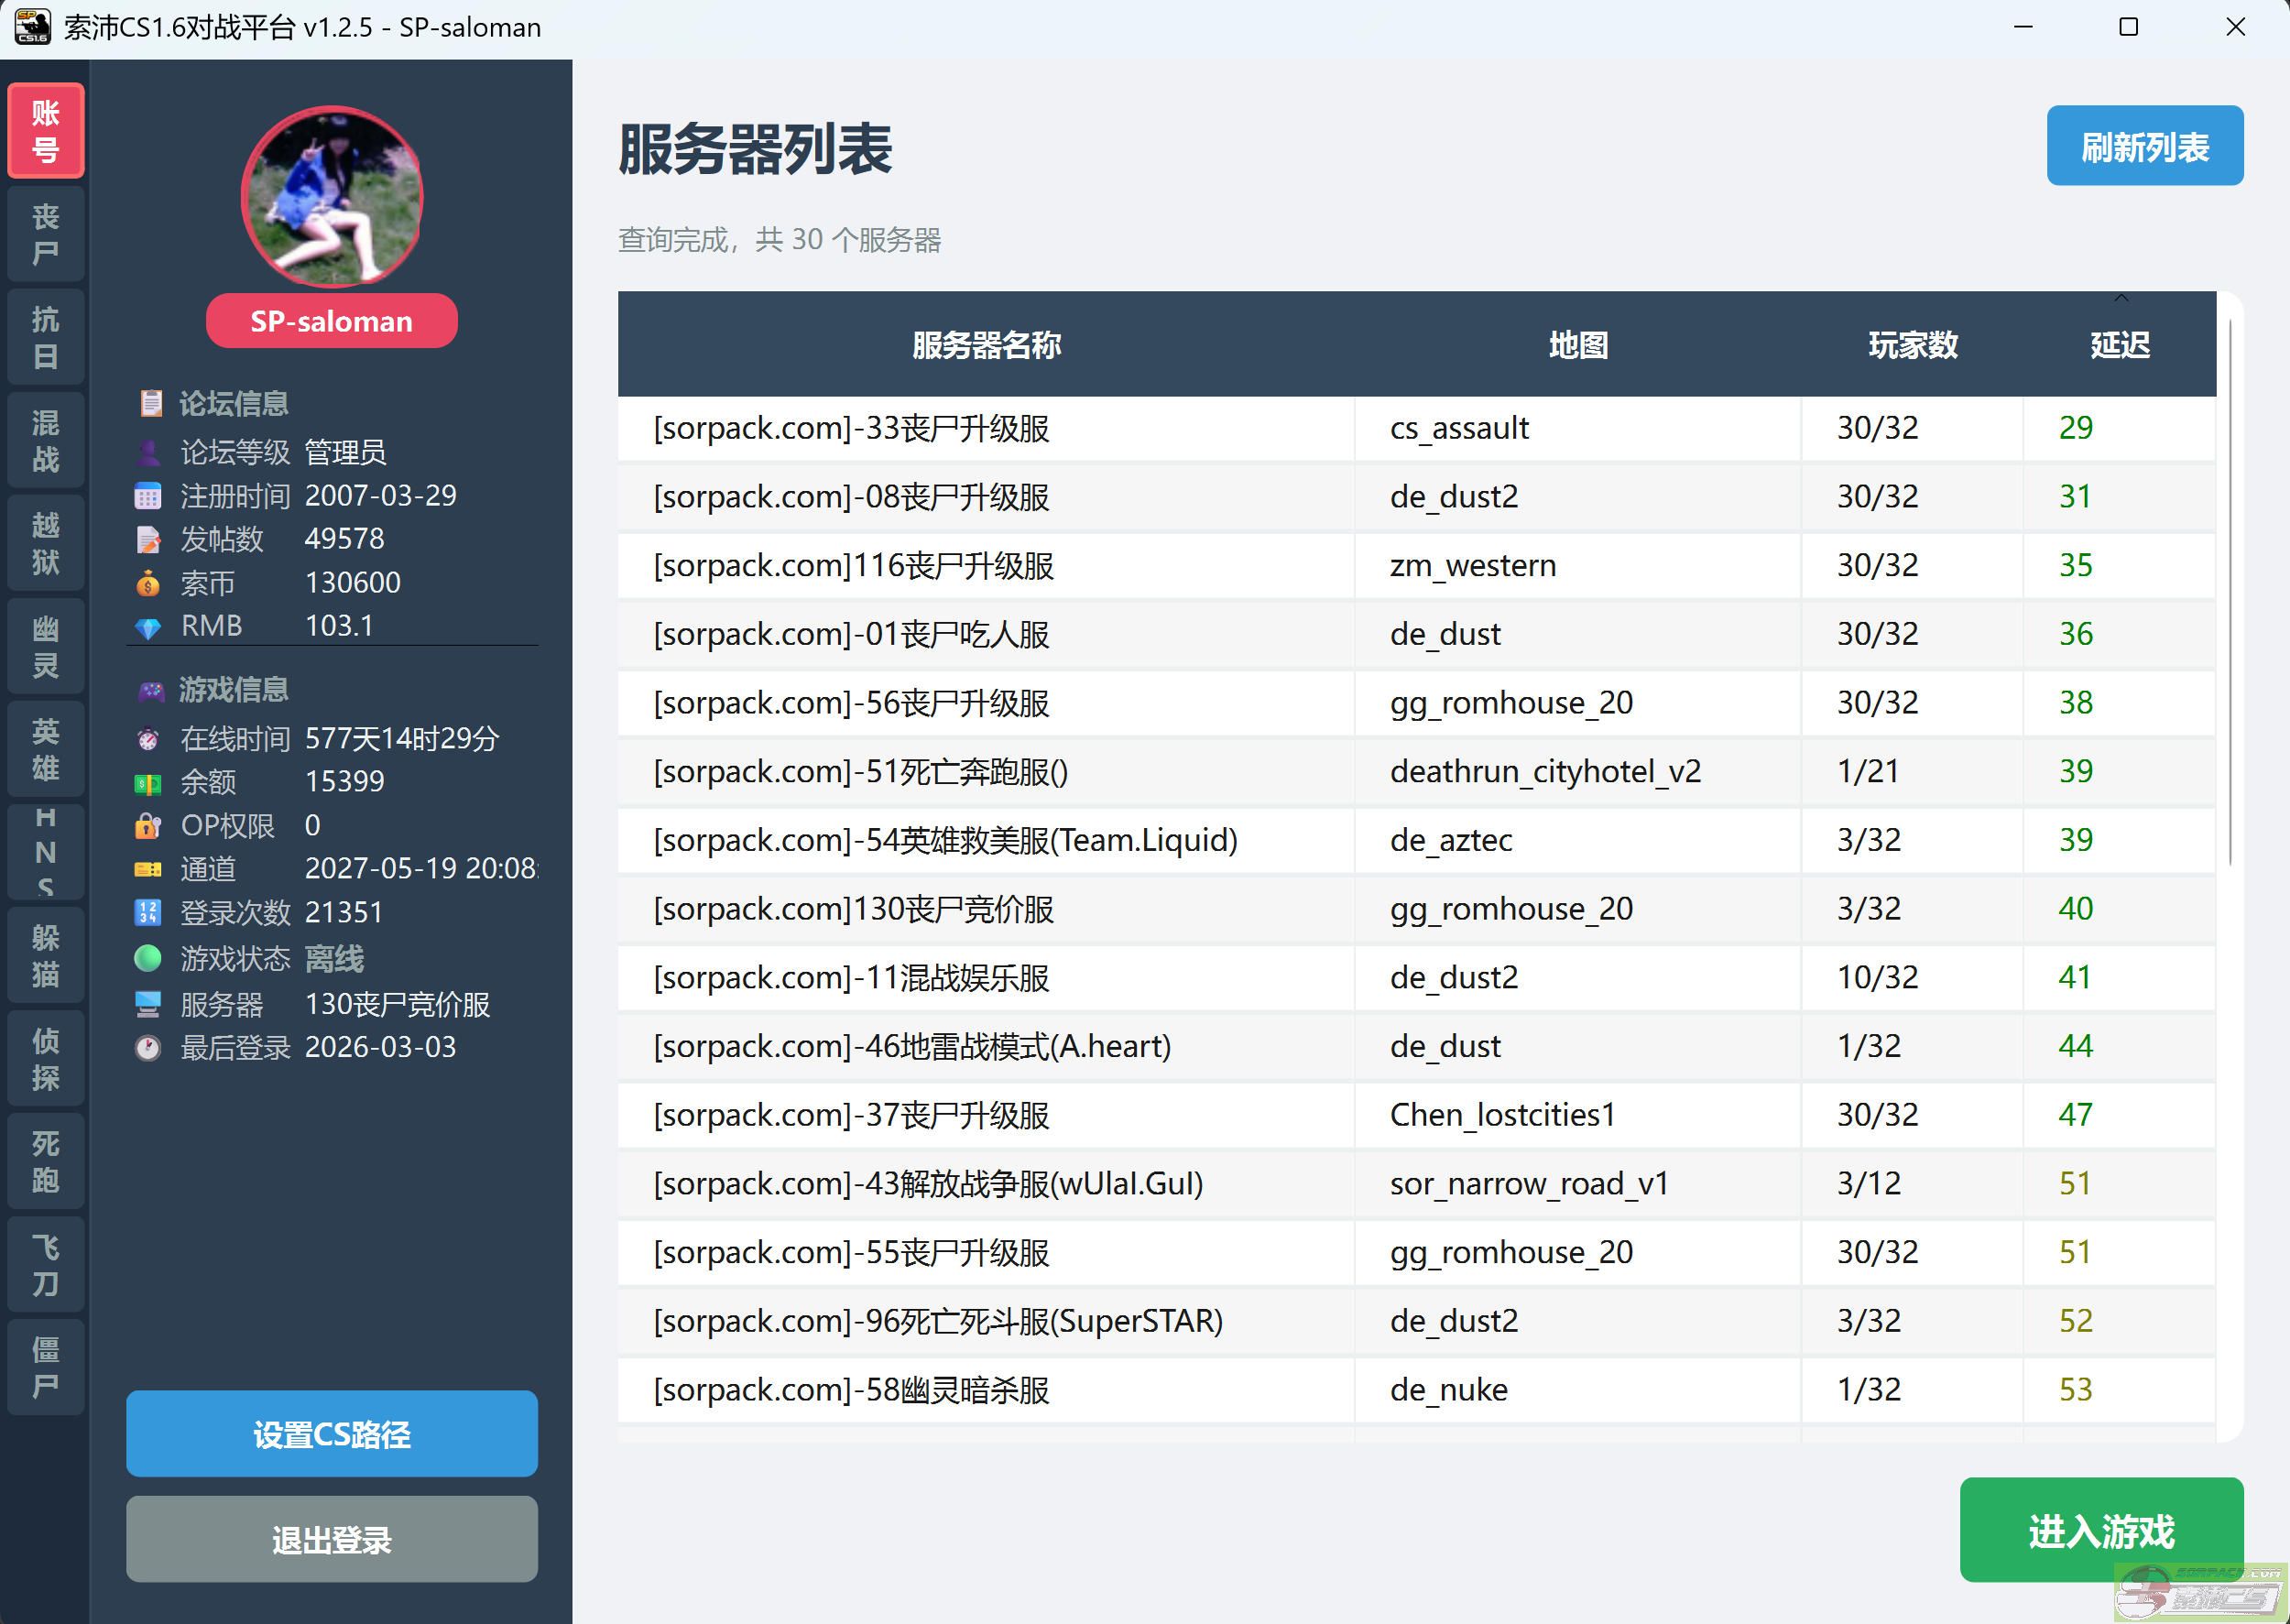Open the 越狱 jailbreak mode section

click(x=45, y=540)
